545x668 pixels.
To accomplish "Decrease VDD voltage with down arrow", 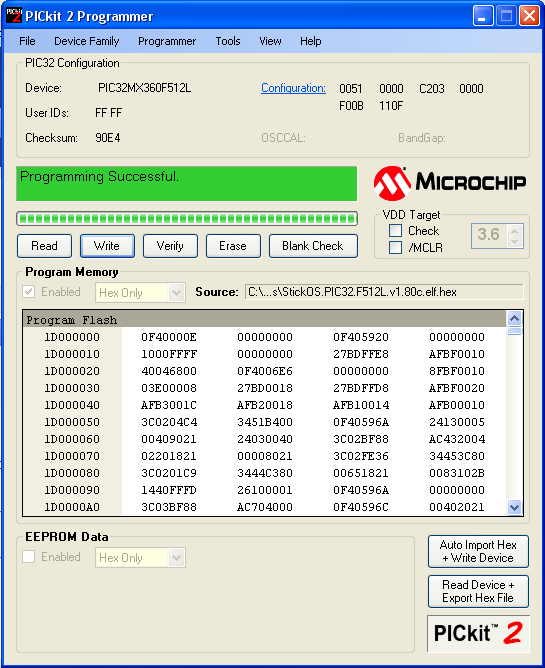I will pyautogui.click(x=515, y=241).
